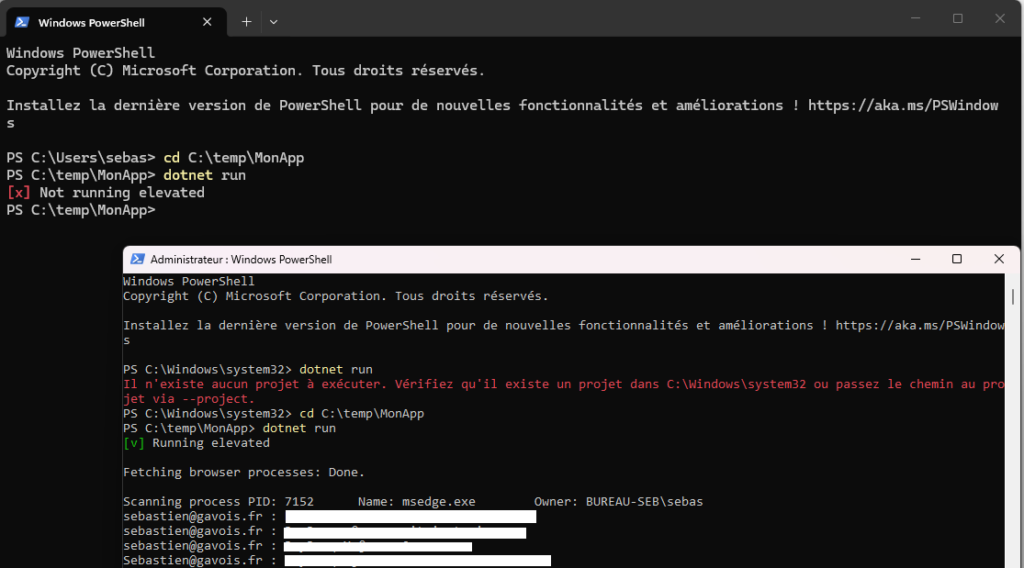The height and width of the screenshot is (568, 1024).
Task: Close the Administrateur PowerShell window
Action: (999, 259)
